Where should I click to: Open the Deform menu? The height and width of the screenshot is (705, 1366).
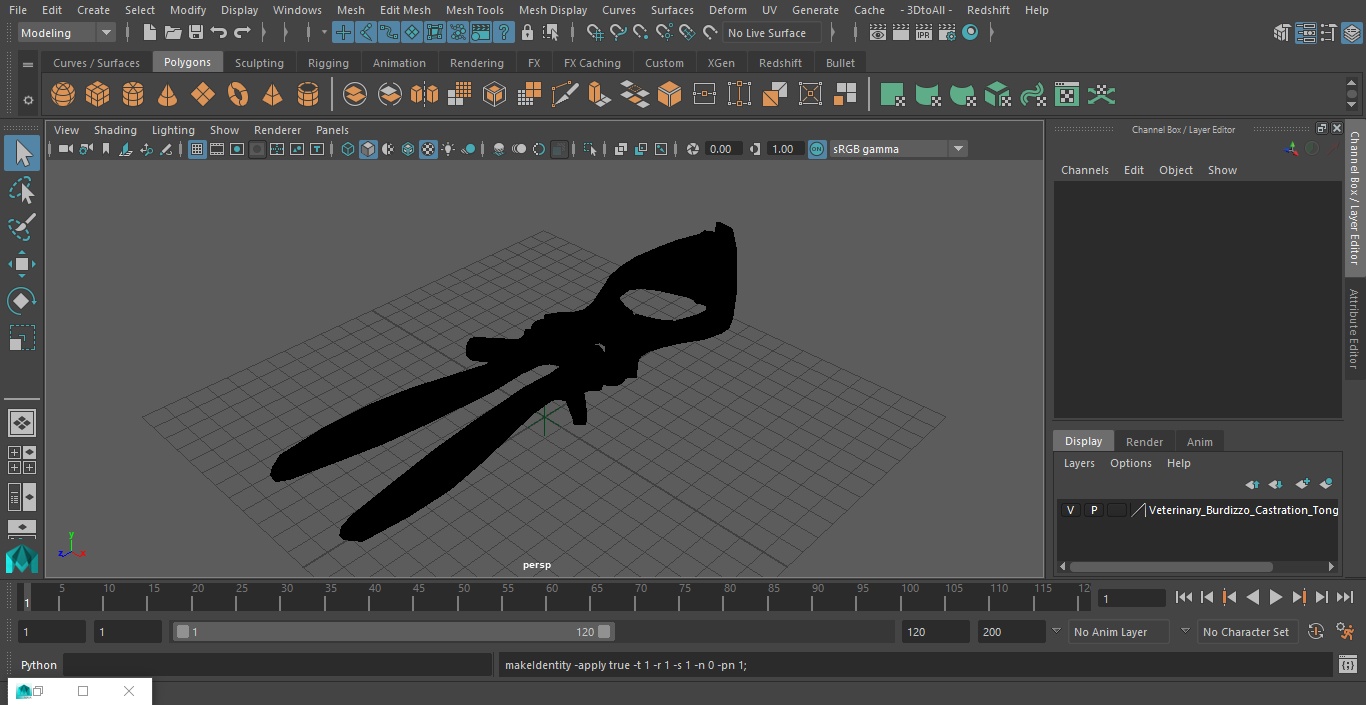click(727, 10)
